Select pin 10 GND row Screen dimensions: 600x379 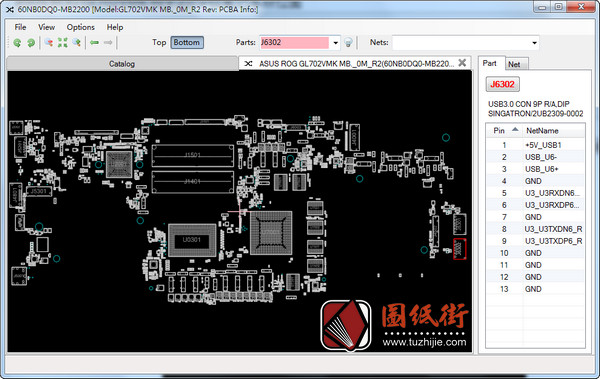point(536,253)
